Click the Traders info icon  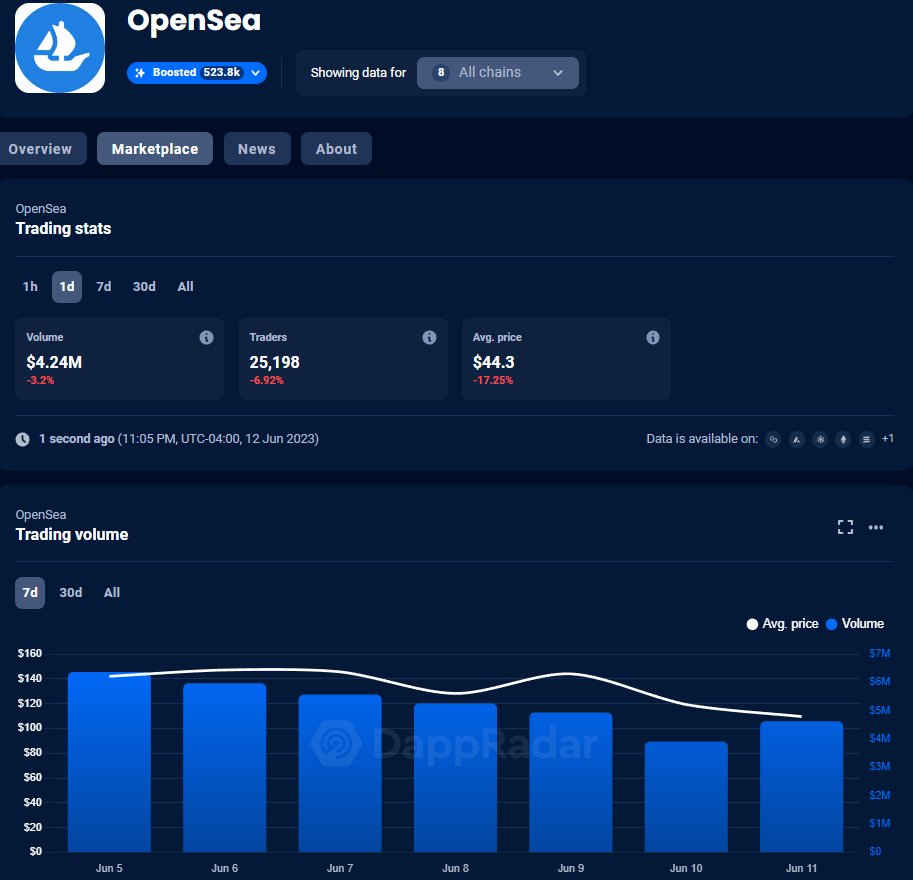(429, 337)
